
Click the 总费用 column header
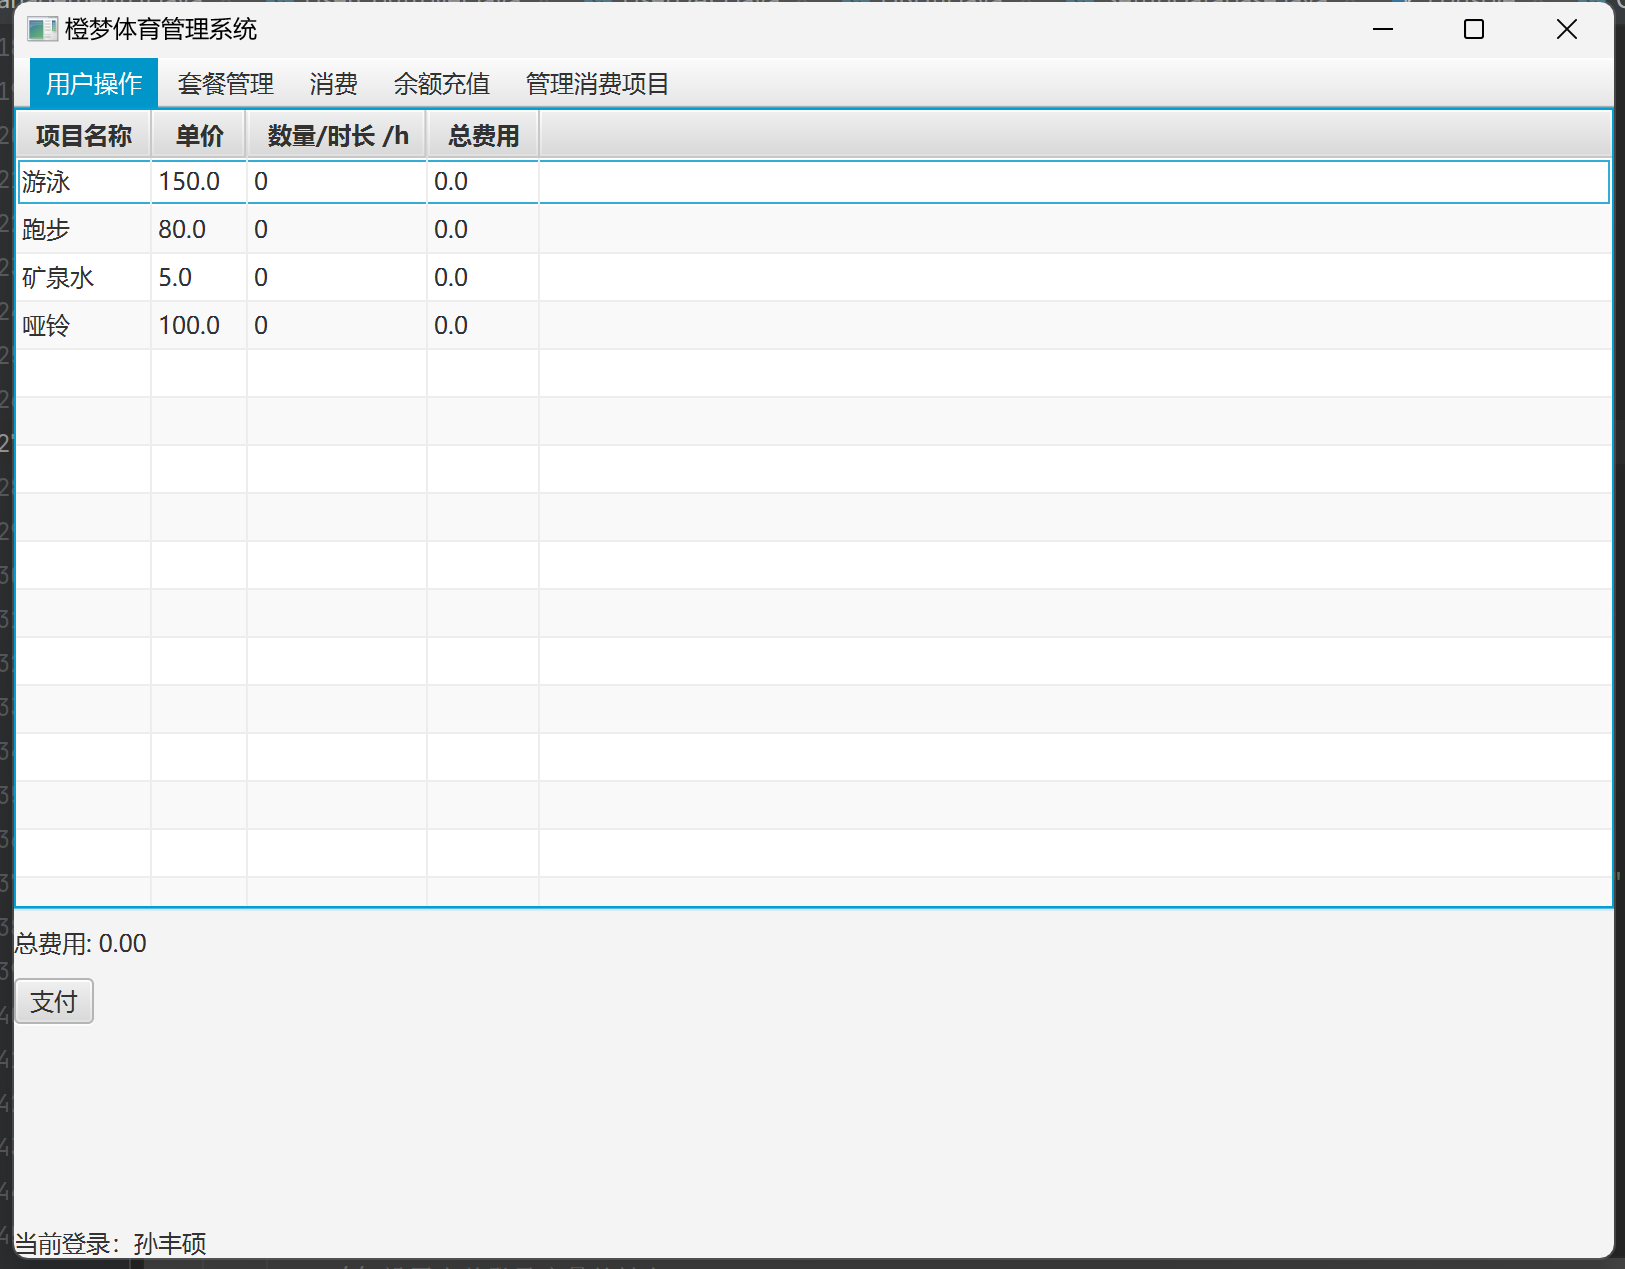[x=483, y=136]
